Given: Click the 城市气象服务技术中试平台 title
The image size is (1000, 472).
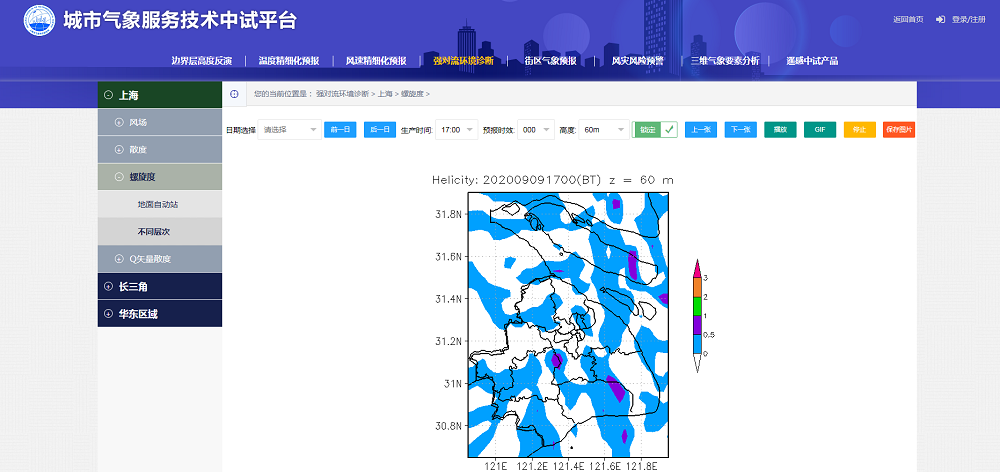Looking at the screenshot, I should (180, 20).
